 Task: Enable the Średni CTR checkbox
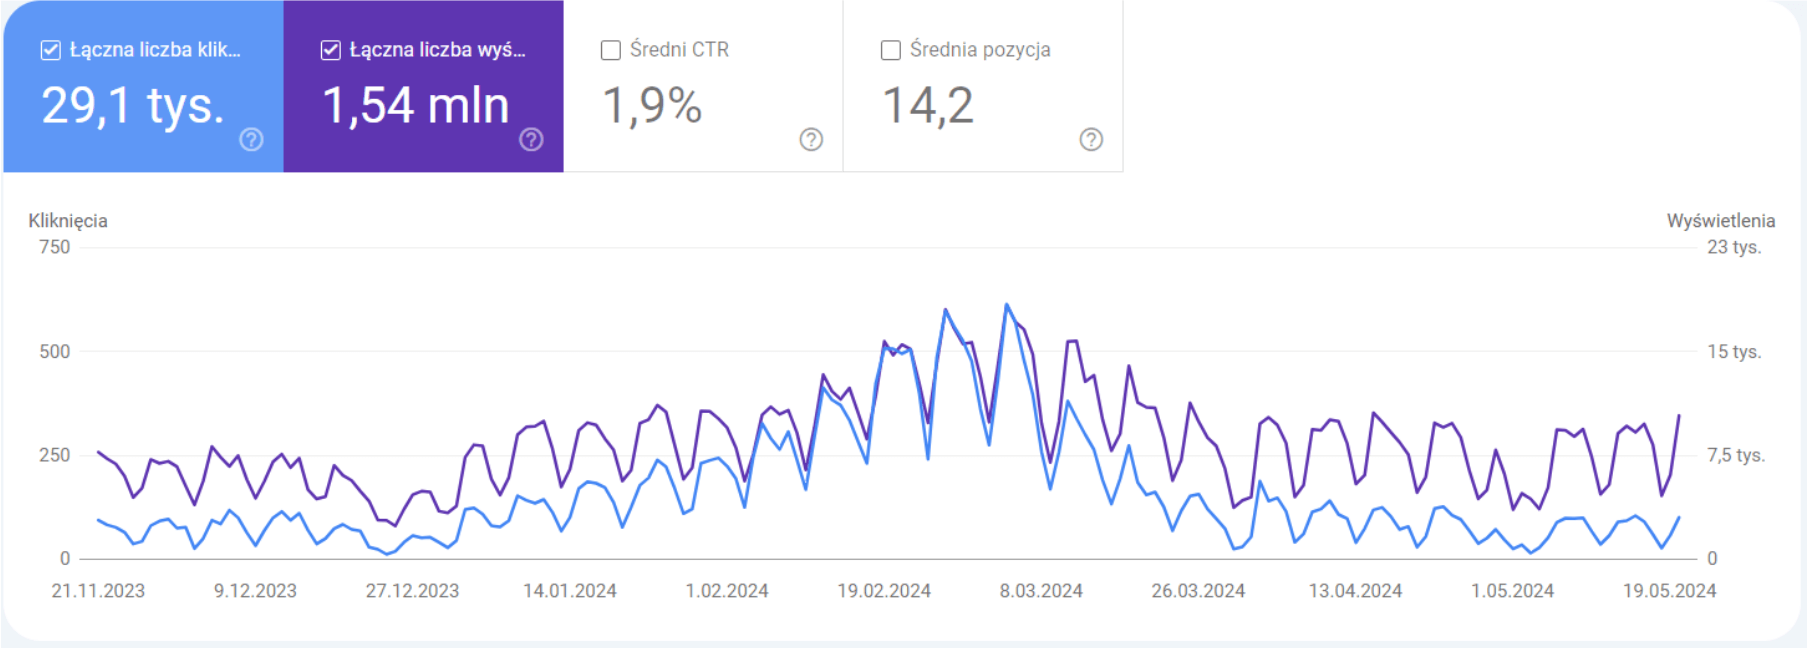click(611, 50)
